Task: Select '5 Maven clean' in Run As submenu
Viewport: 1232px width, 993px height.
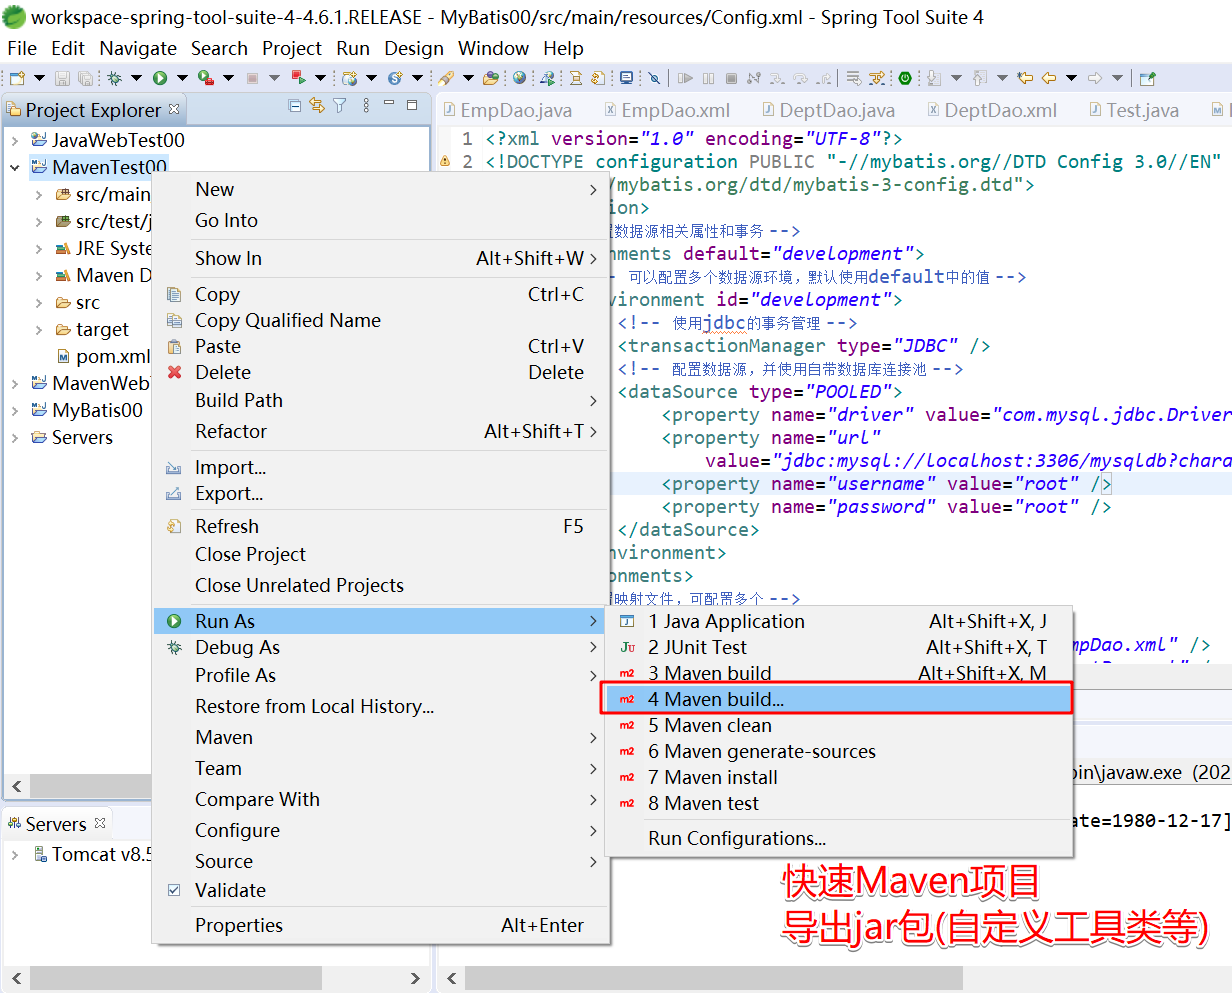Action: tap(837, 725)
